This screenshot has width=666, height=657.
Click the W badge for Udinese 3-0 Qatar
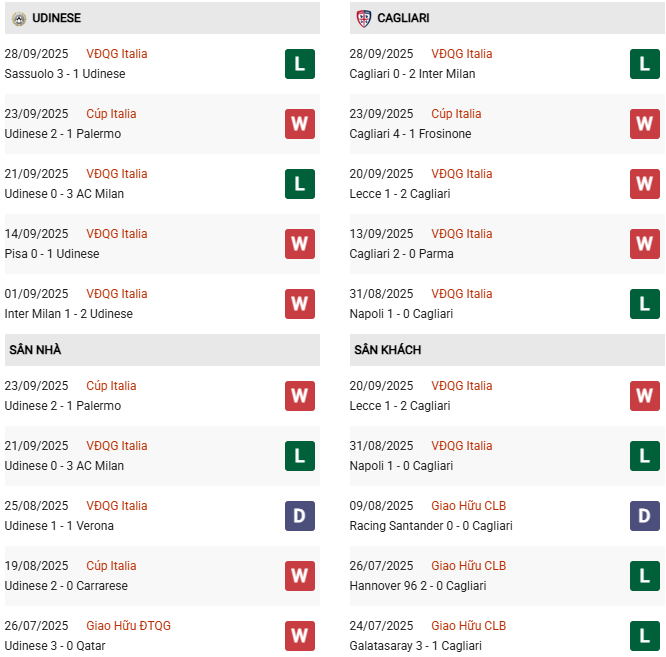point(299,636)
